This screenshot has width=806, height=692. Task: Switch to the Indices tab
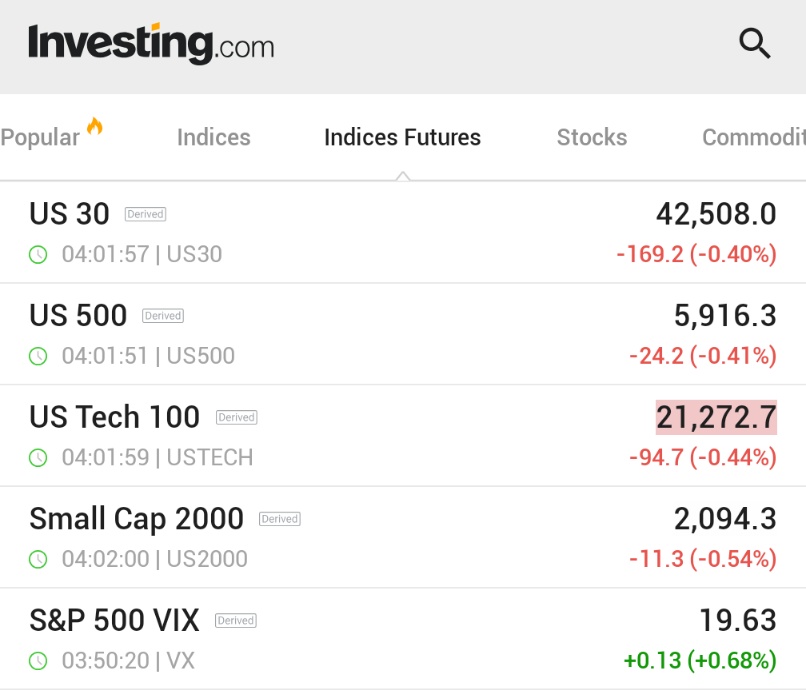click(x=214, y=137)
